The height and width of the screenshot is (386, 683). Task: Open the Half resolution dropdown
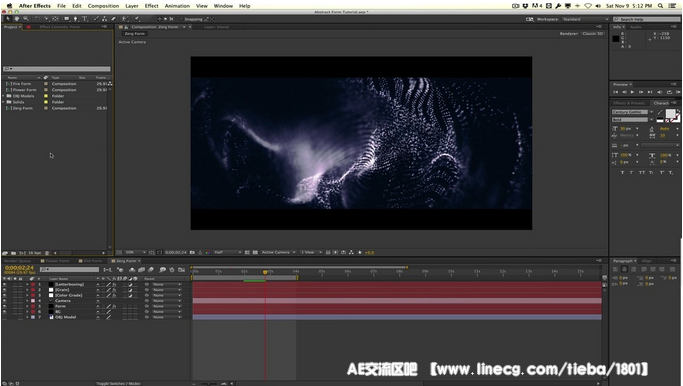(x=227, y=252)
